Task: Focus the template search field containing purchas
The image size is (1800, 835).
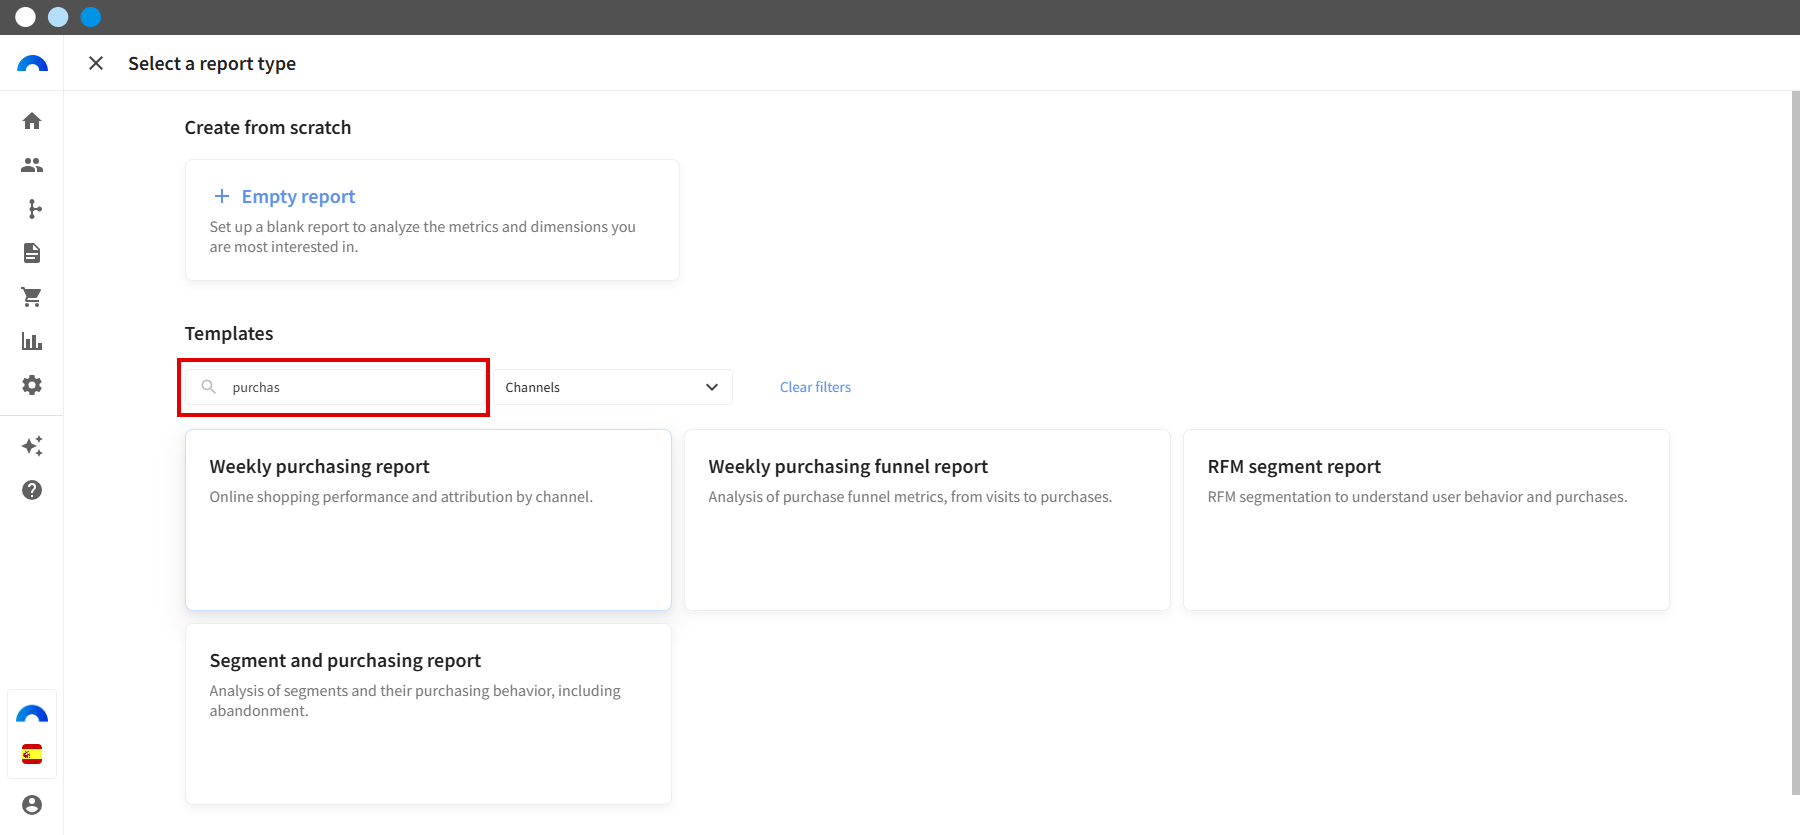Action: 334,387
